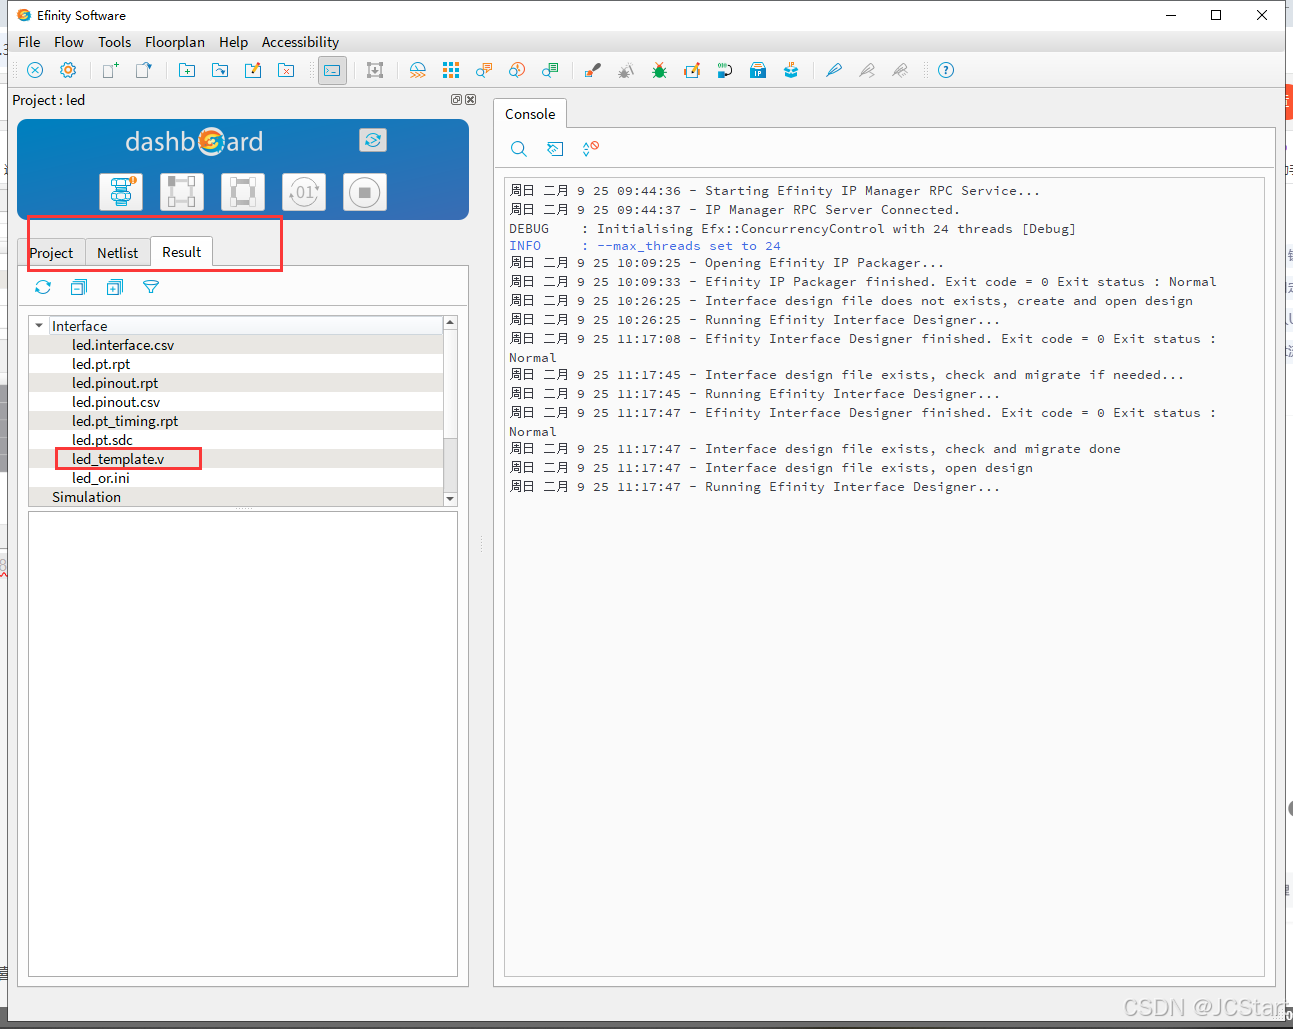Viewport: 1293px width, 1029px height.
Task: Create a new file with the plus-page icon
Action: tap(110, 70)
